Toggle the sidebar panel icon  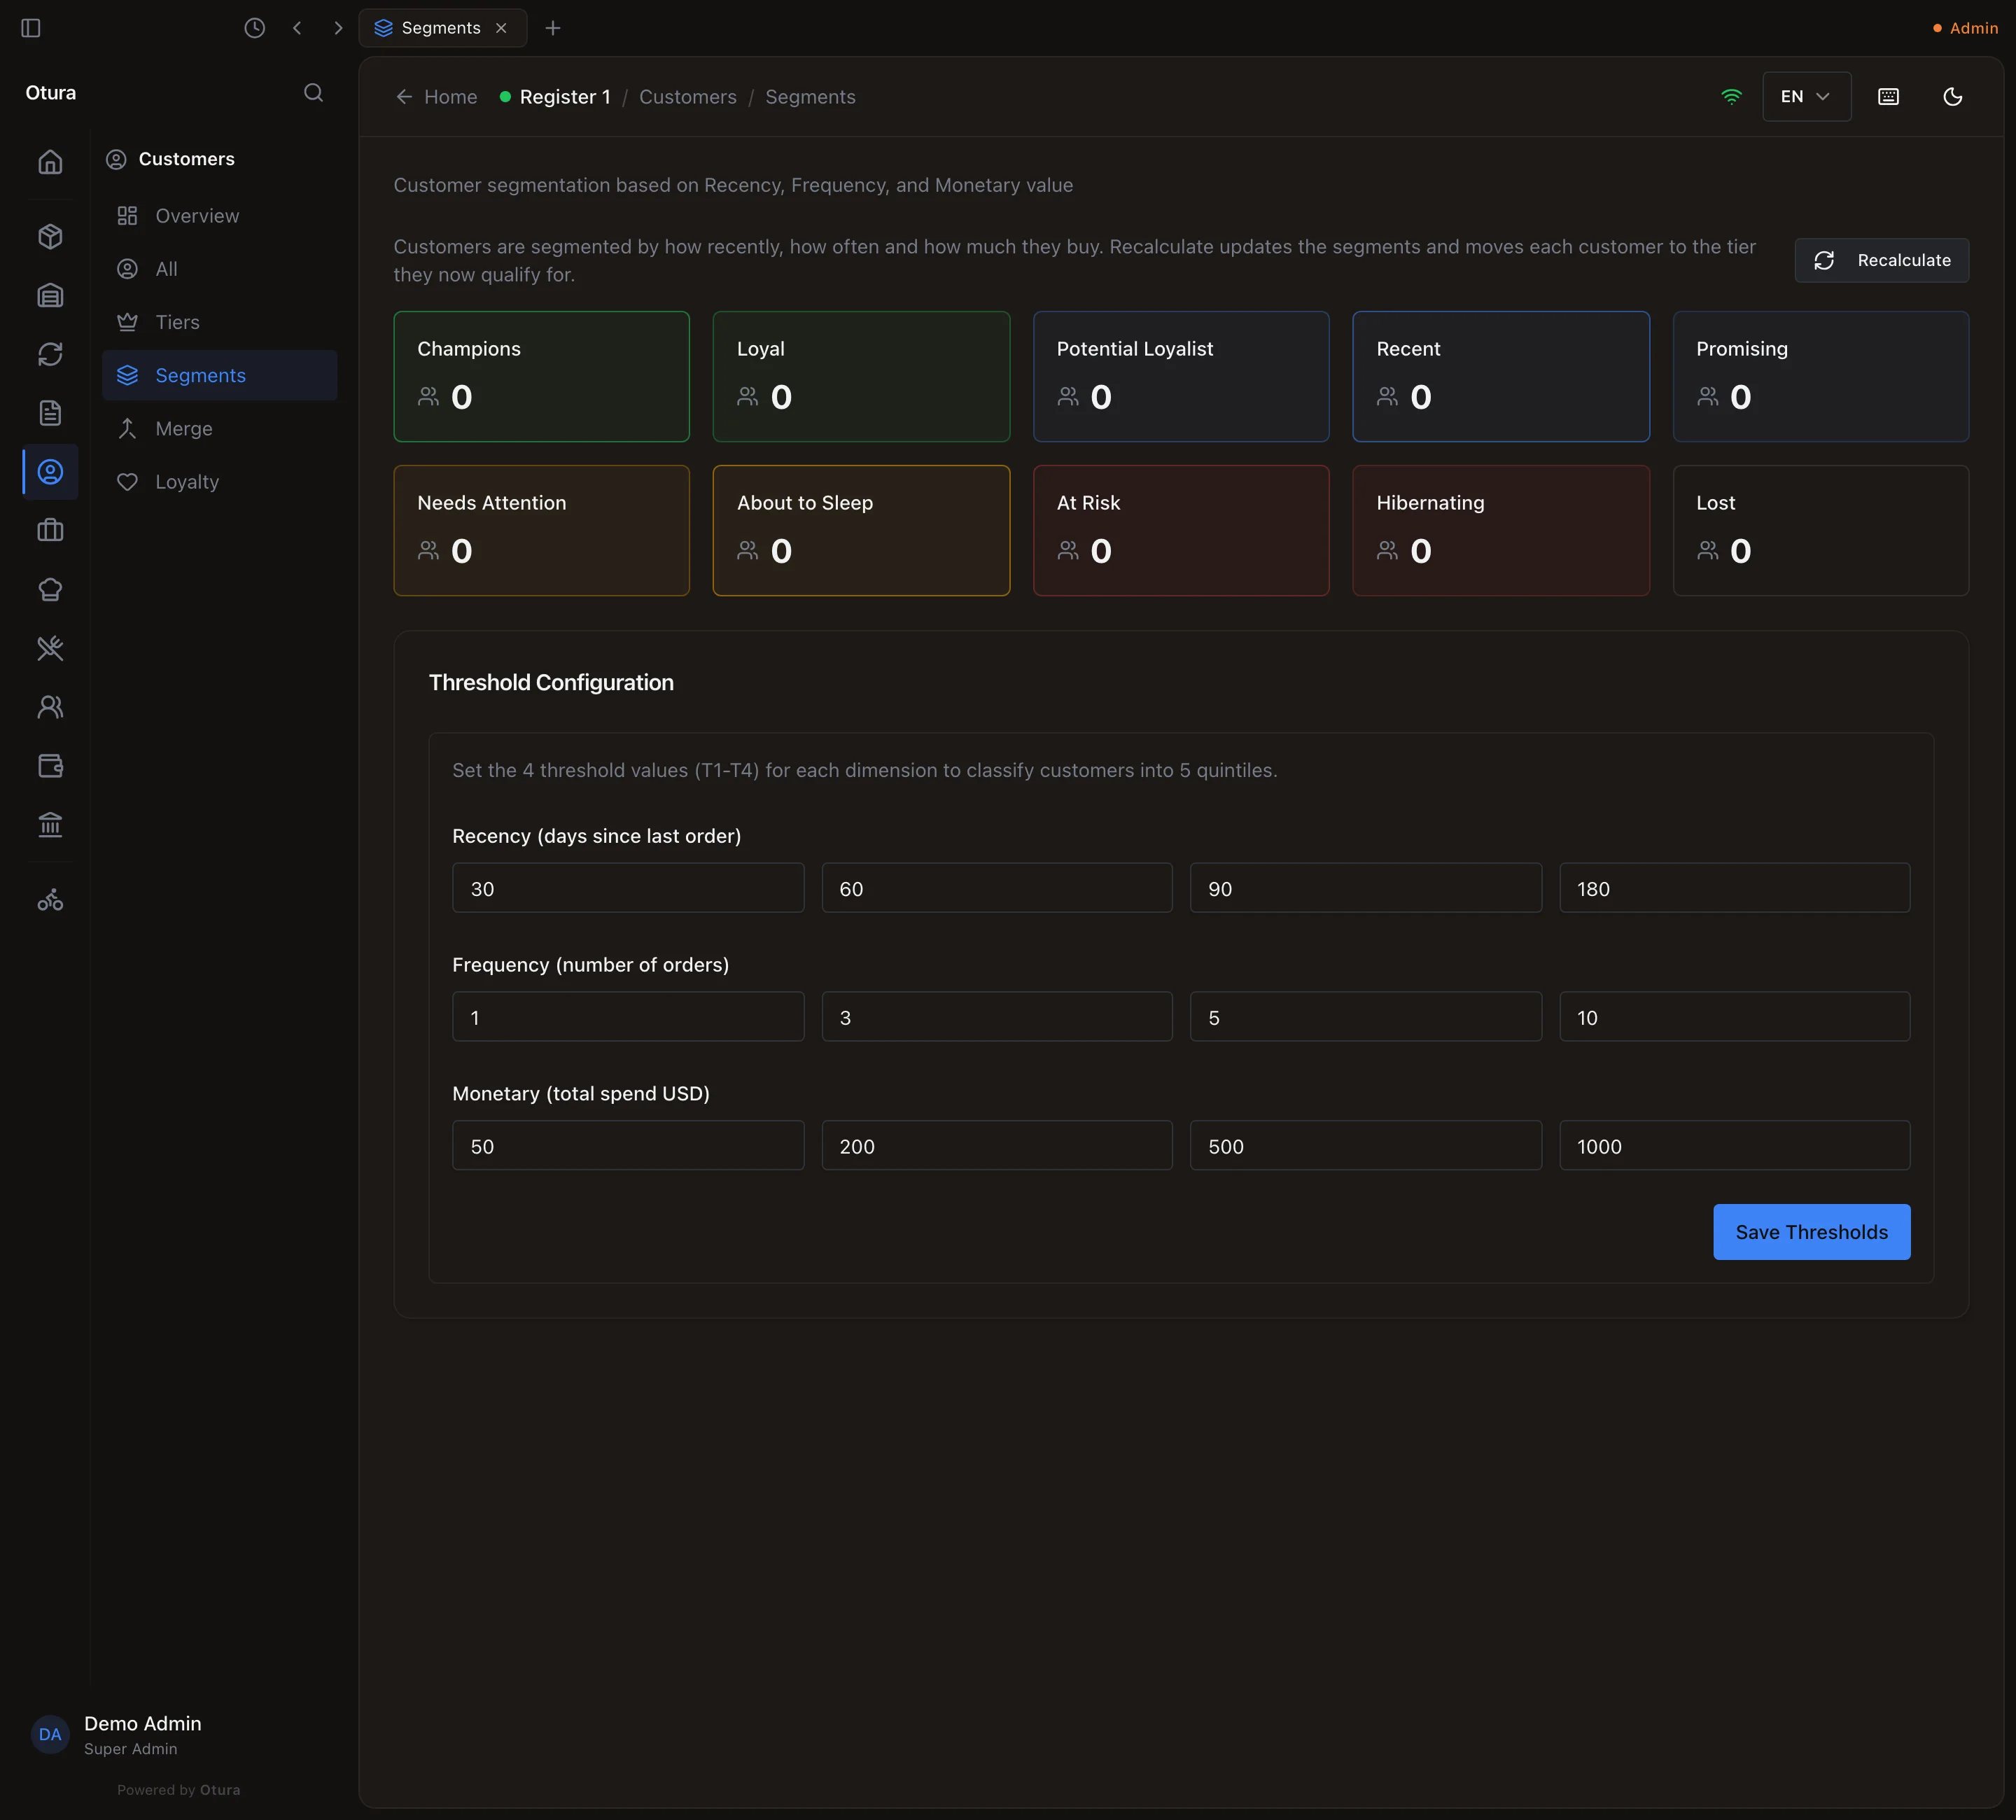tap(31, 28)
